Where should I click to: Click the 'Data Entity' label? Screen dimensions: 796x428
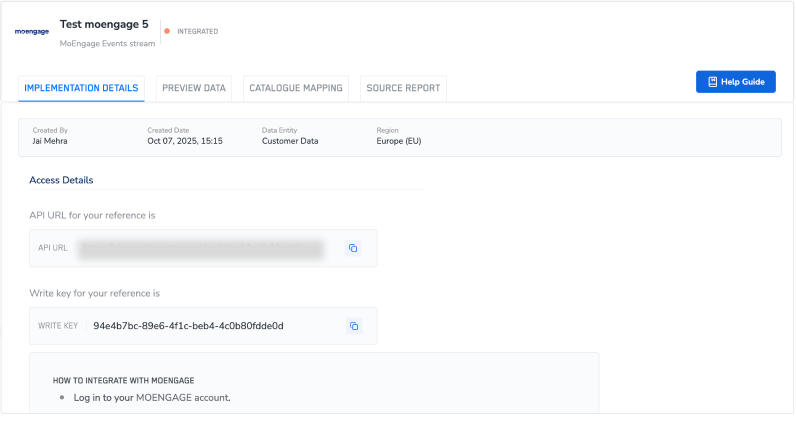point(279,130)
